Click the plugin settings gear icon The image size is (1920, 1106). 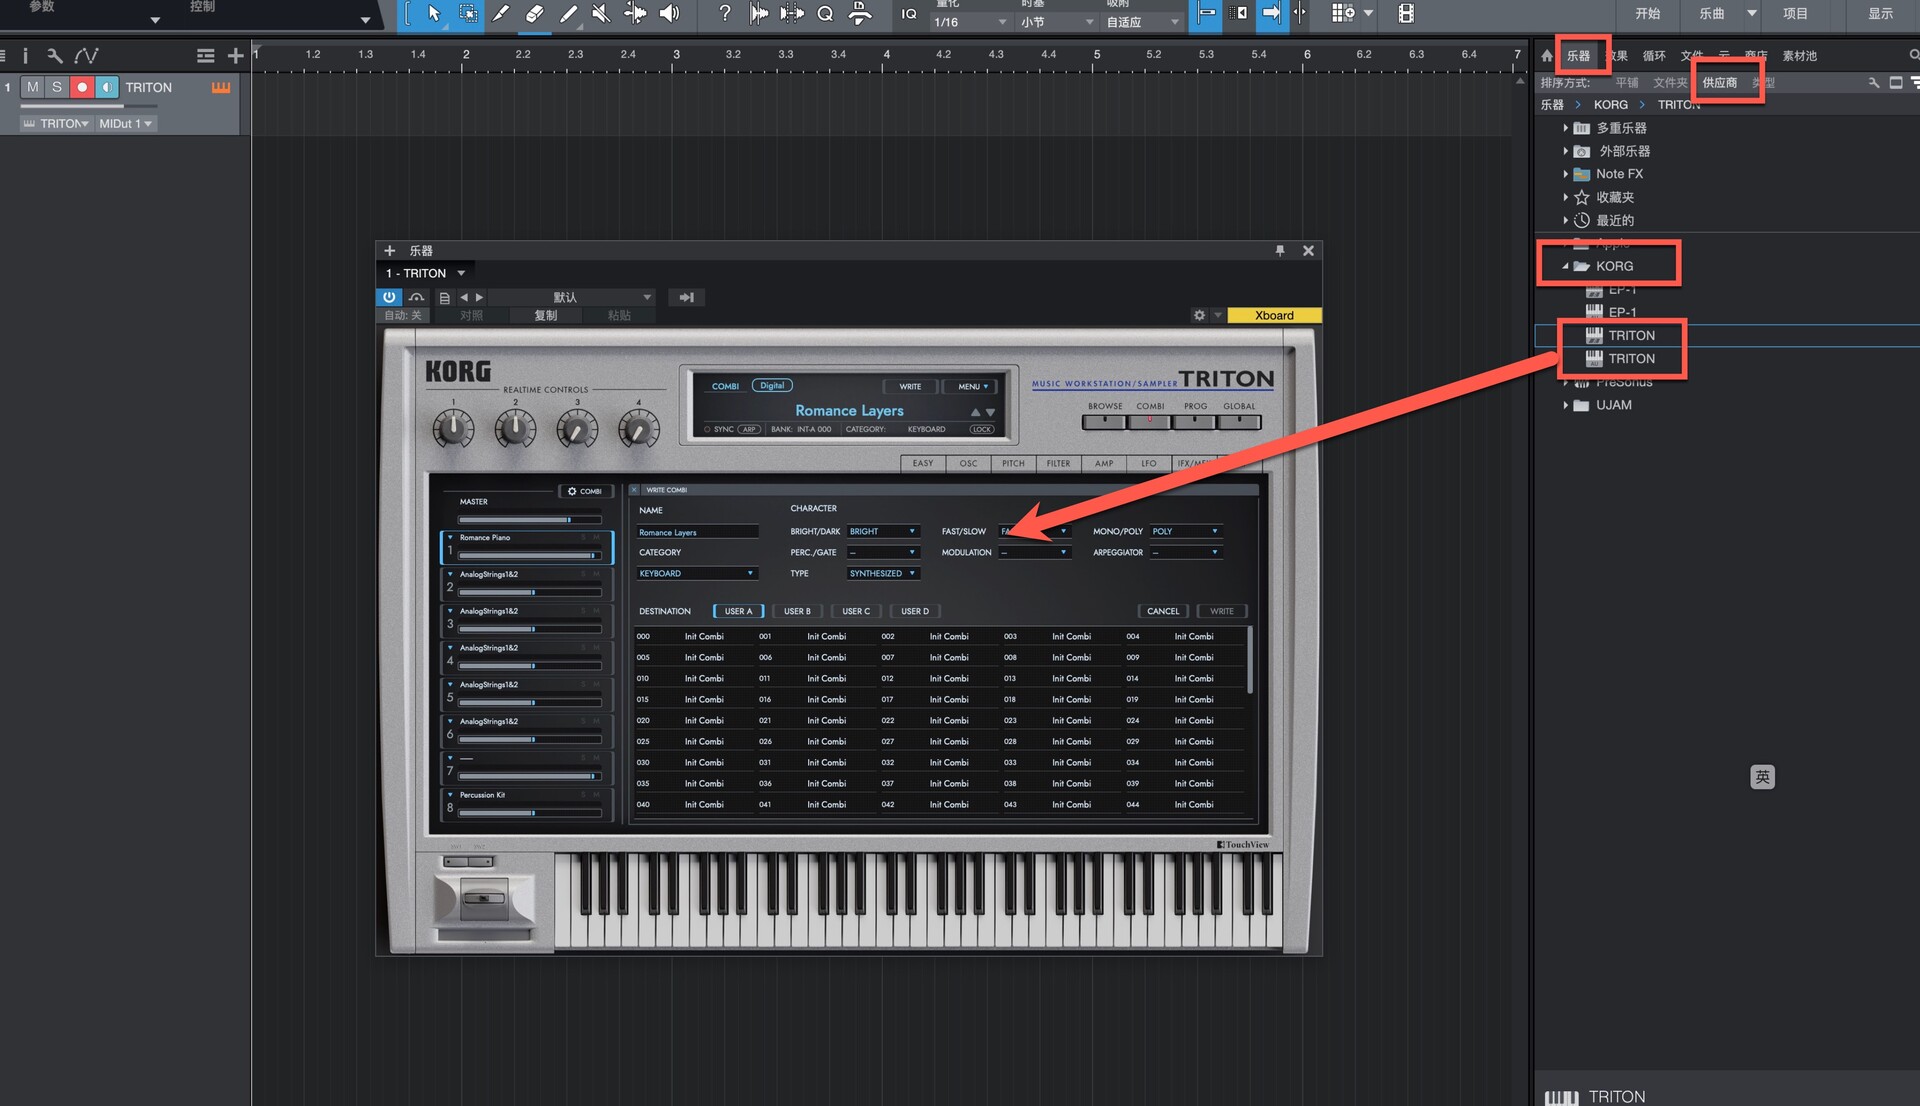click(x=1199, y=315)
